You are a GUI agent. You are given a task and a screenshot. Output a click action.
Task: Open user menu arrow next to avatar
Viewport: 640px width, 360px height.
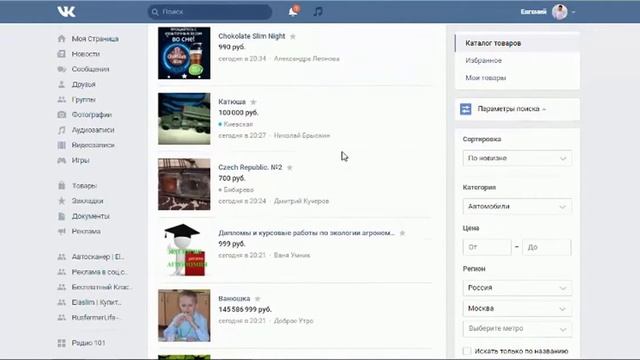(573, 12)
